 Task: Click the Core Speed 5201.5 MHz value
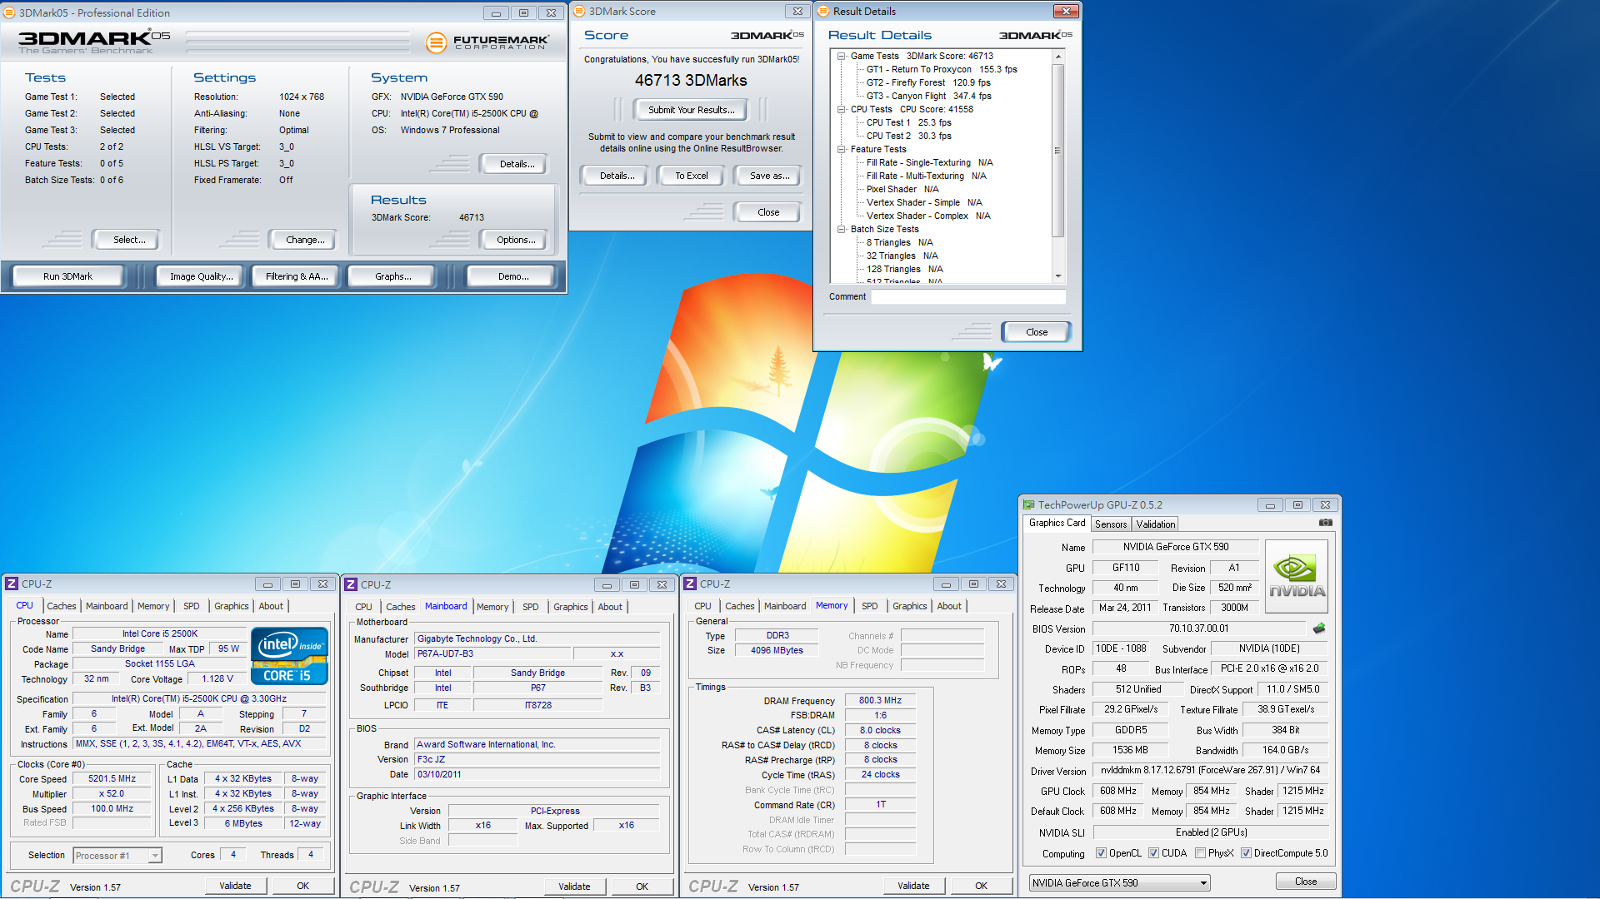tap(112, 778)
